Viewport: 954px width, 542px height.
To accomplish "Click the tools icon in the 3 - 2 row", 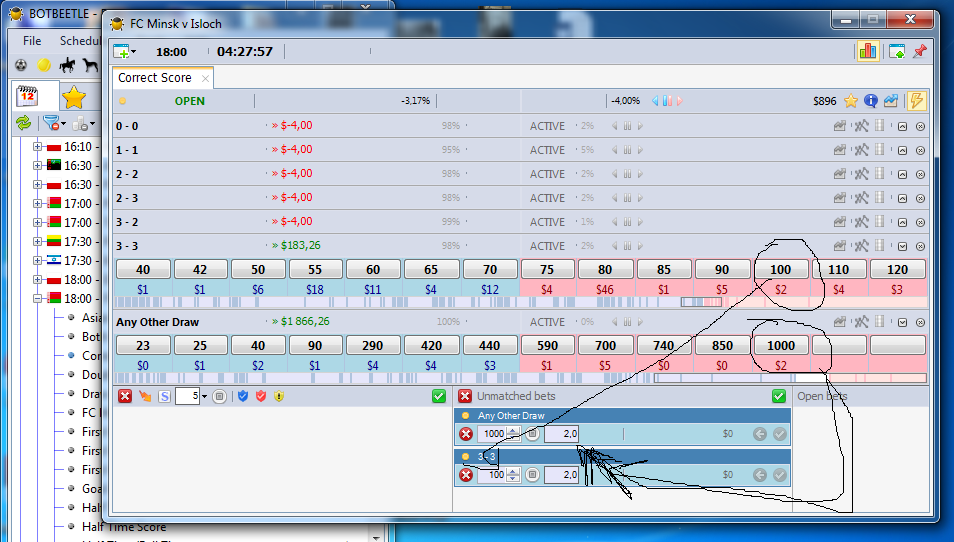I will click(861, 222).
